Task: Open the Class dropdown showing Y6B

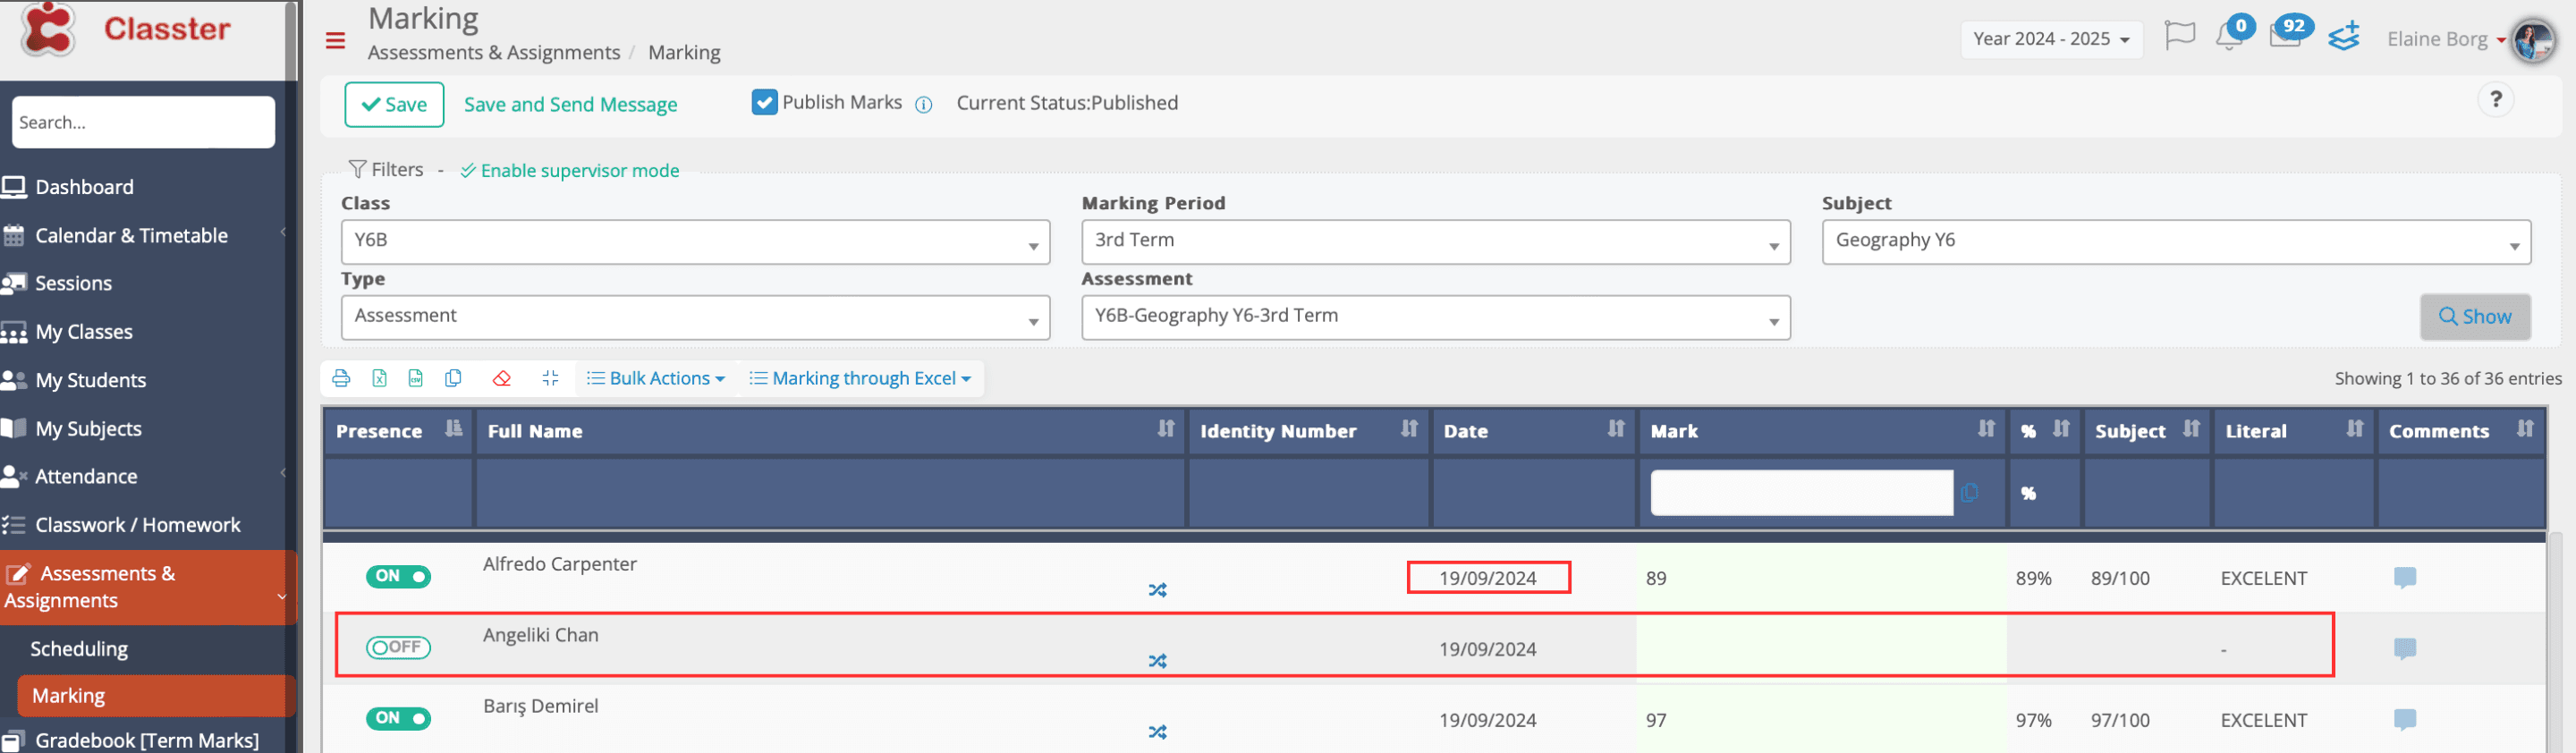Action: click(x=695, y=242)
